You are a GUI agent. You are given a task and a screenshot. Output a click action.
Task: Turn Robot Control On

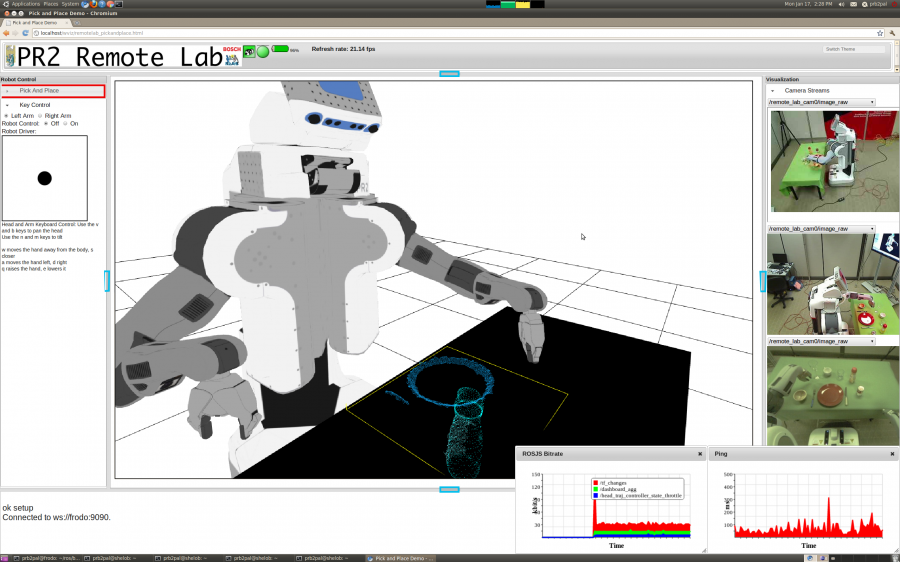click(x=65, y=124)
